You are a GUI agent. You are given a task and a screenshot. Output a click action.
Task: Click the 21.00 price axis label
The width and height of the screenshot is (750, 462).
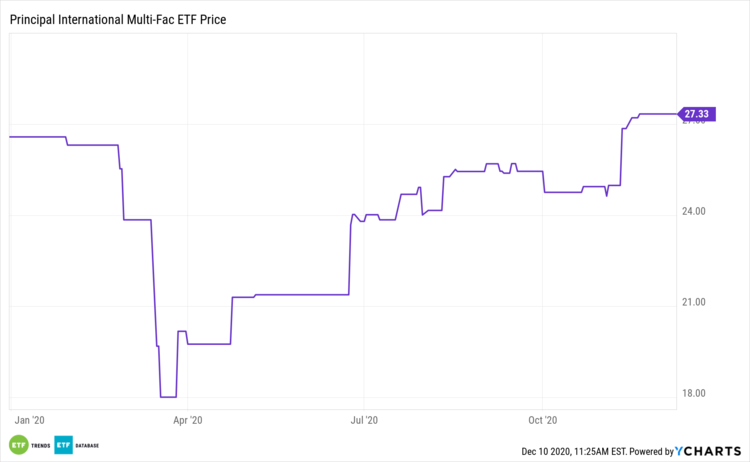(x=694, y=302)
